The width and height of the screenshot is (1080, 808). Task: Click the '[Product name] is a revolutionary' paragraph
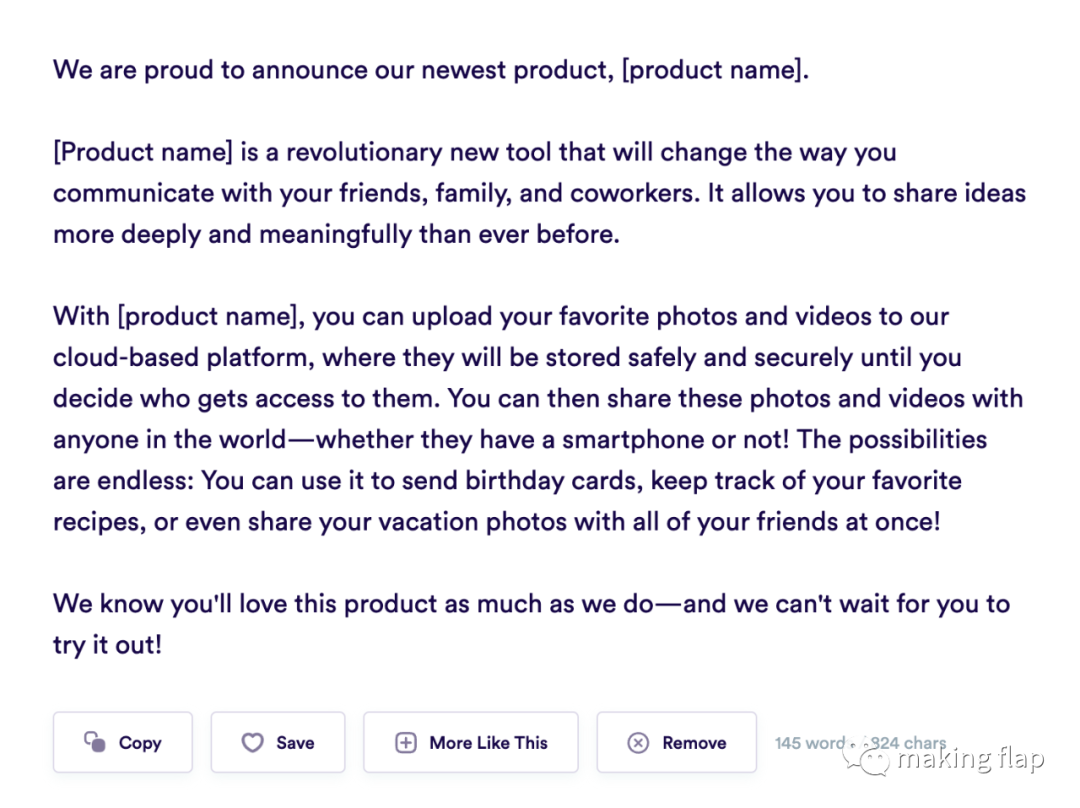[539, 193]
